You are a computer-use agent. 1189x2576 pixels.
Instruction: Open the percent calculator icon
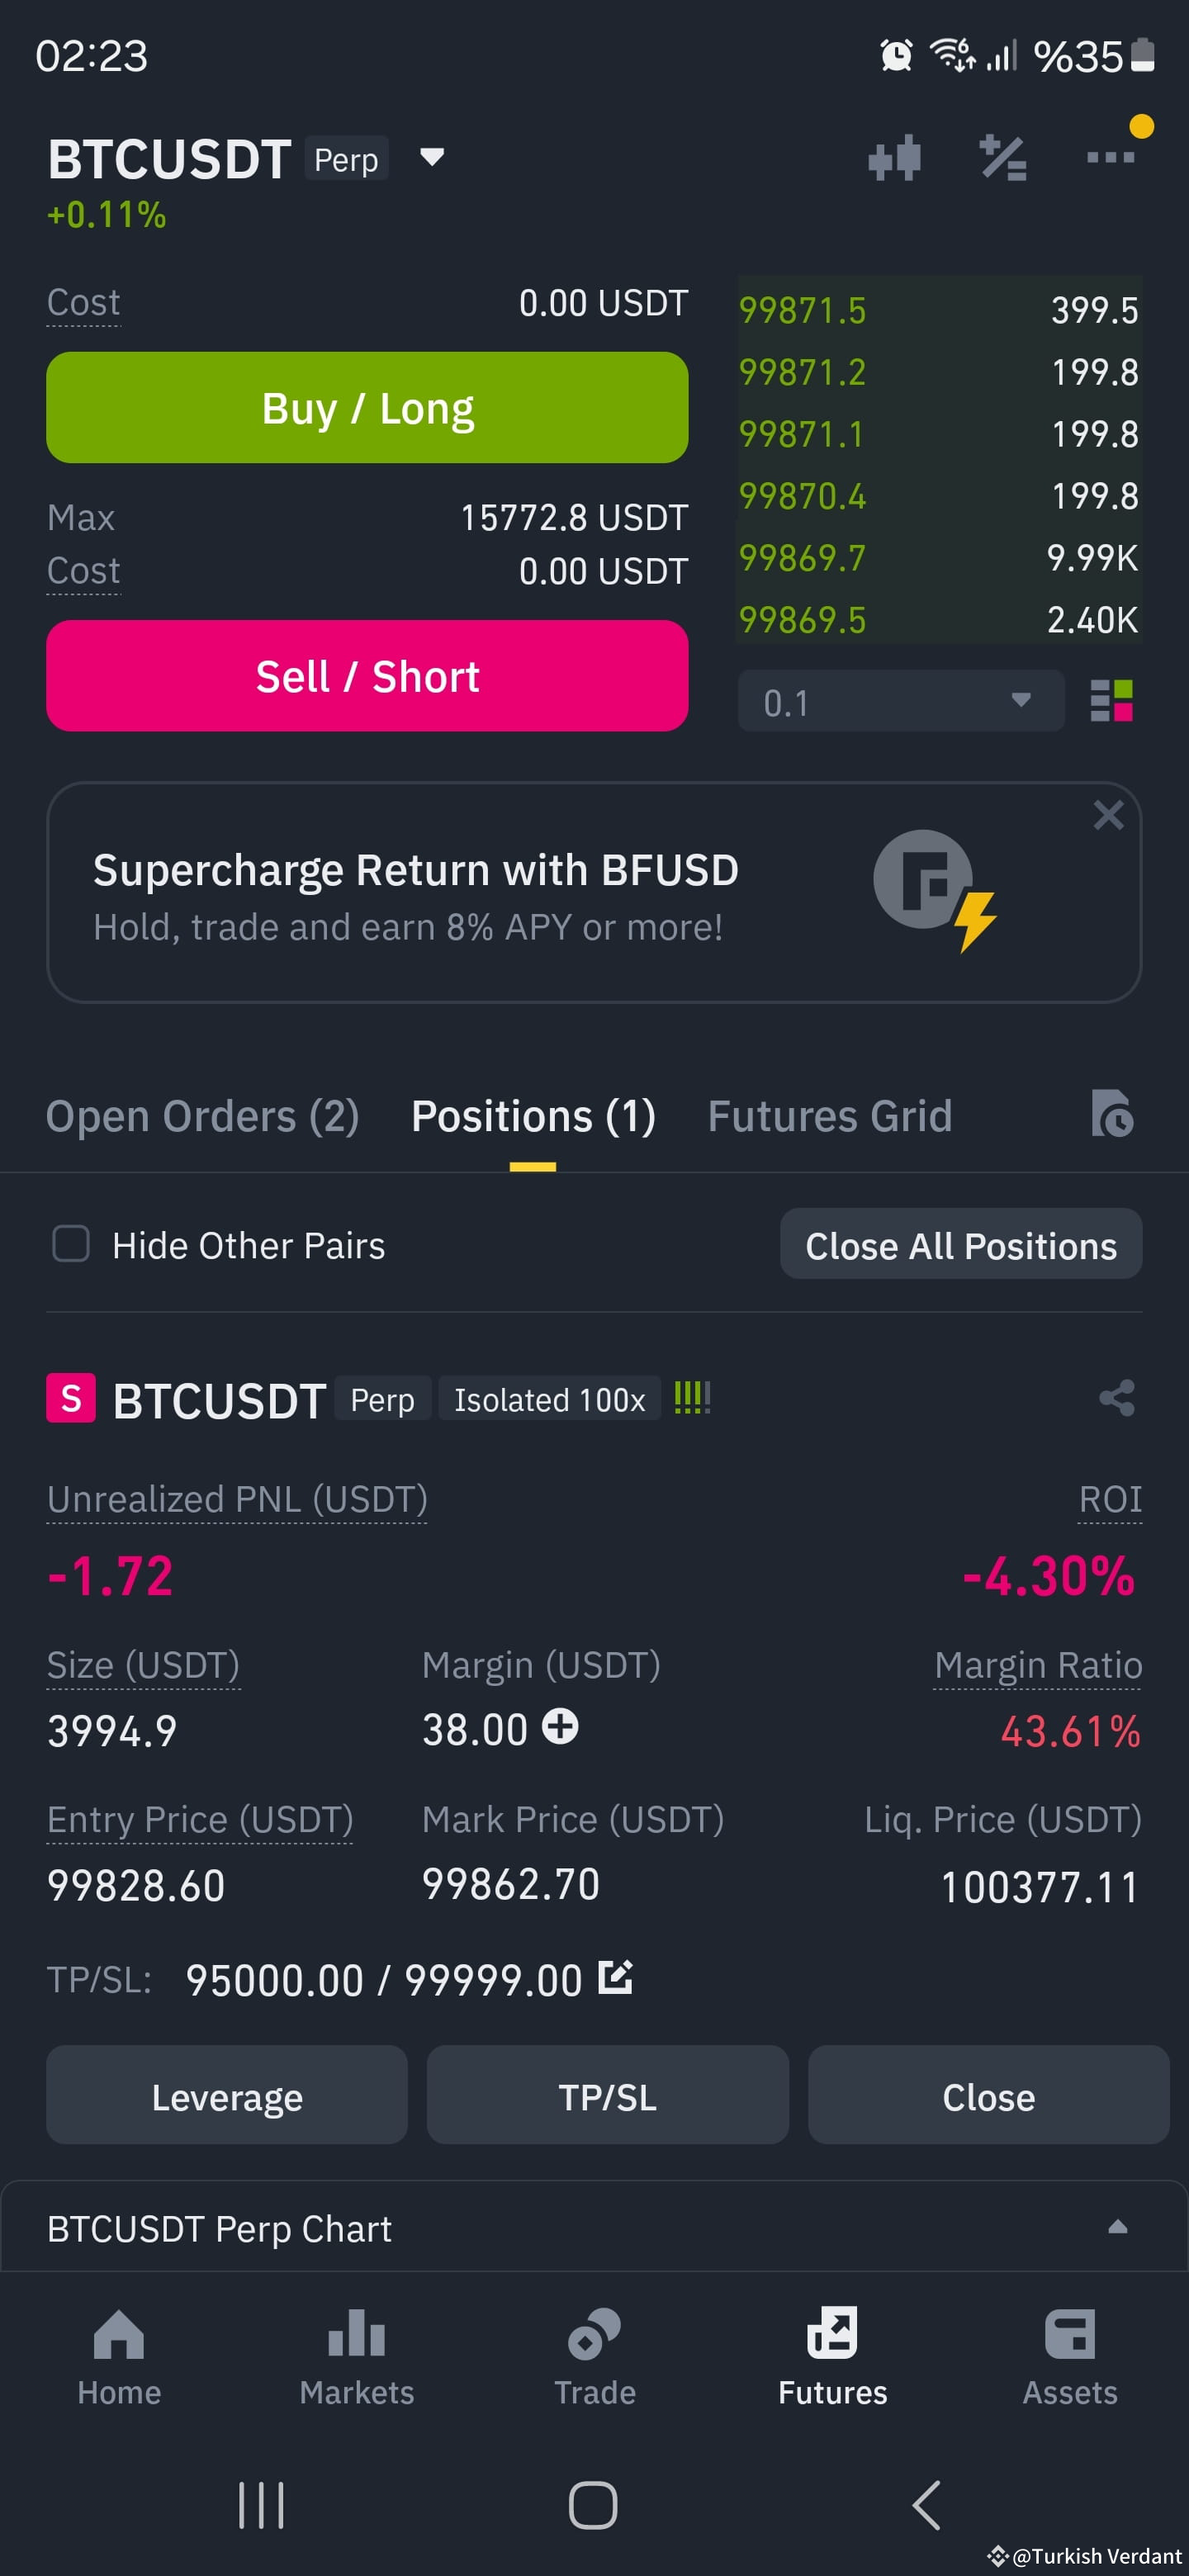1003,157
